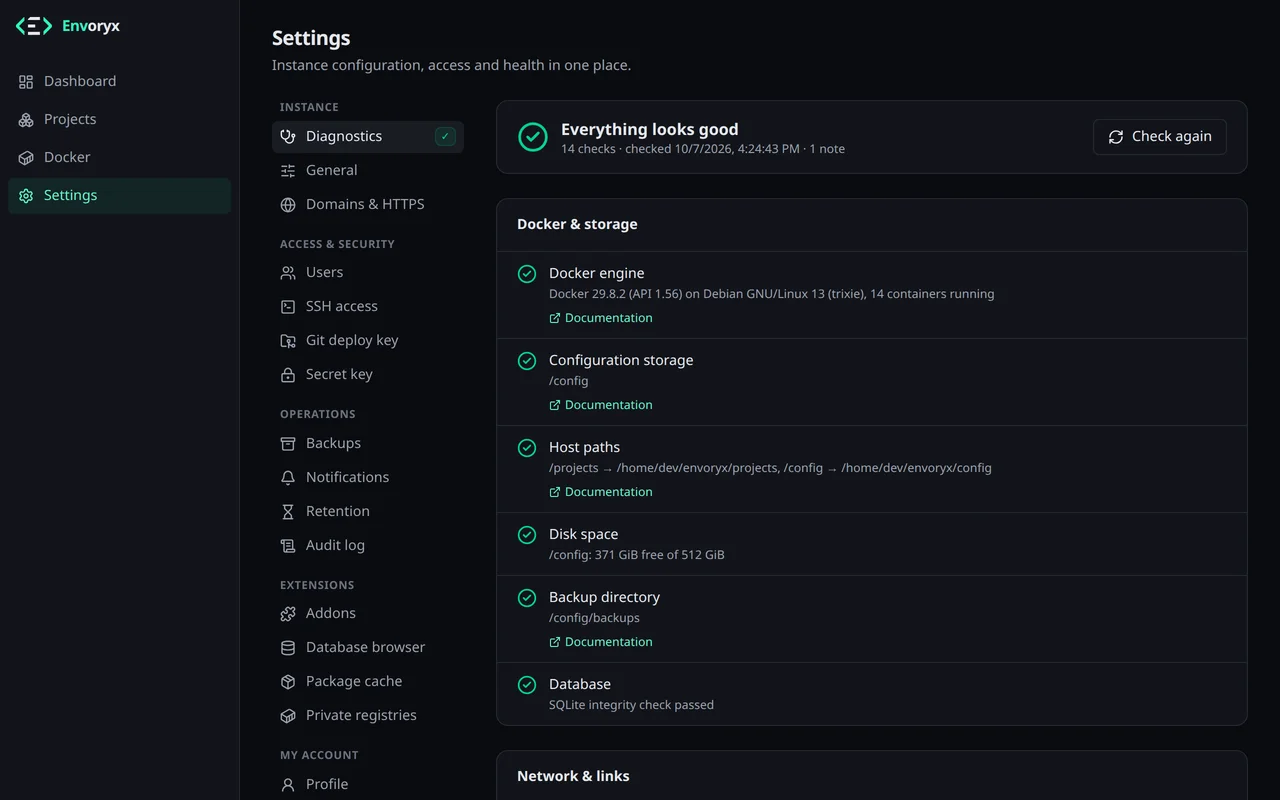Viewport: 1280px width, 800px height.
Task: Click the Users people icon
Action: coord(288,273)
